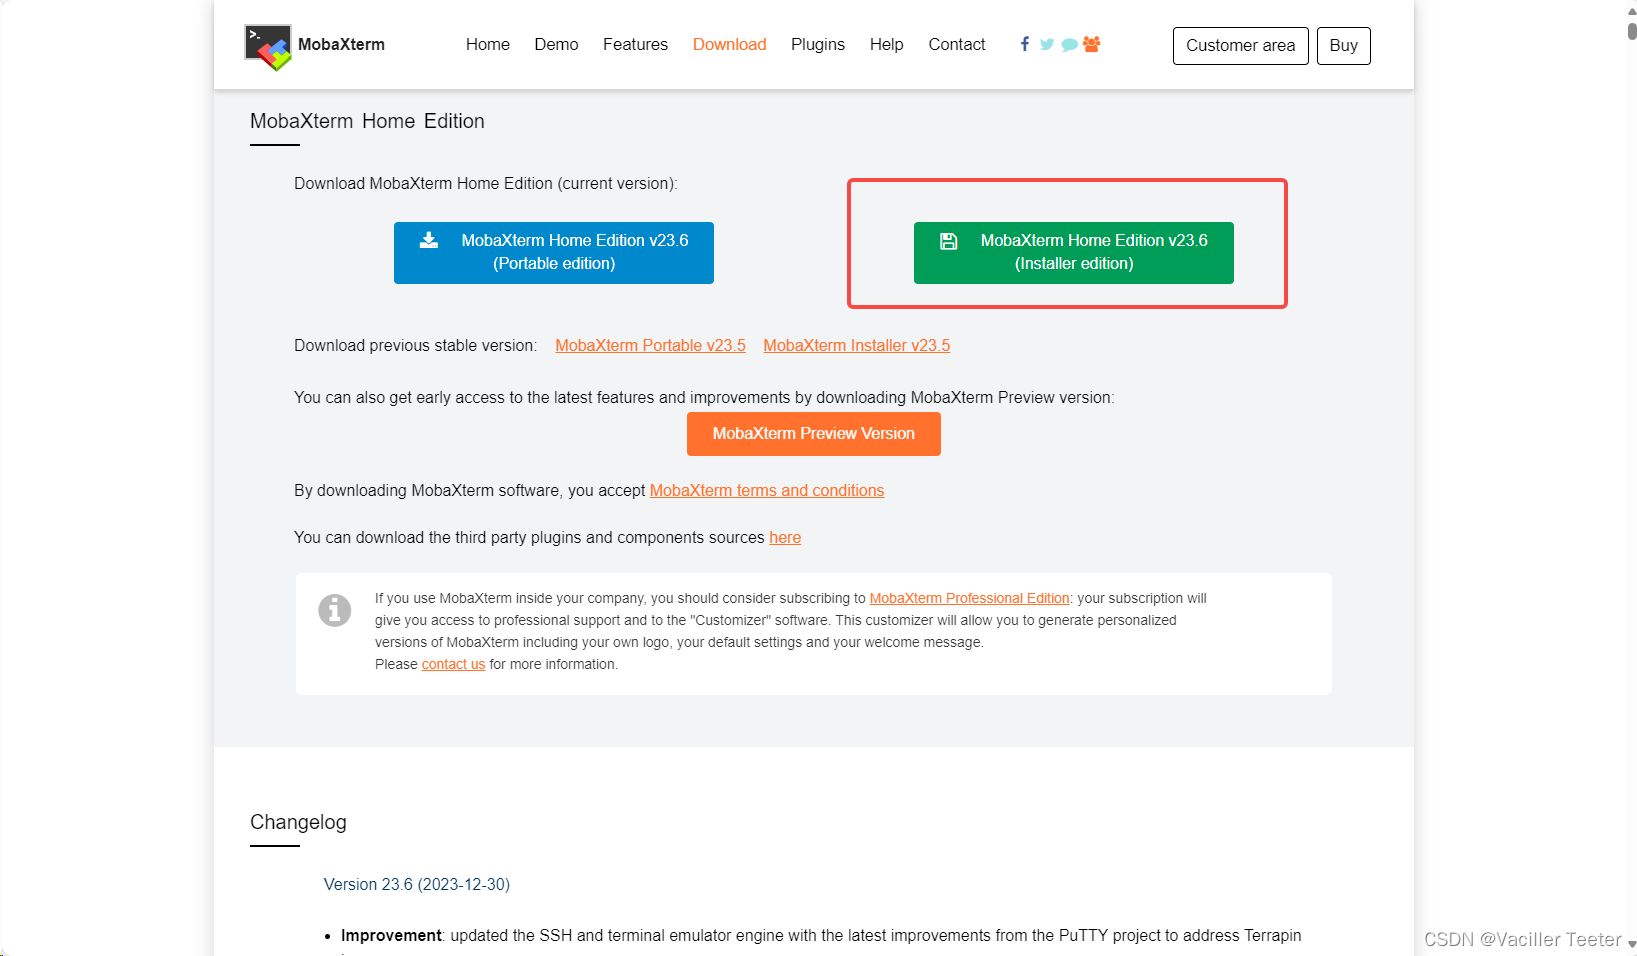Open the Twitter bird icon

1047,44
